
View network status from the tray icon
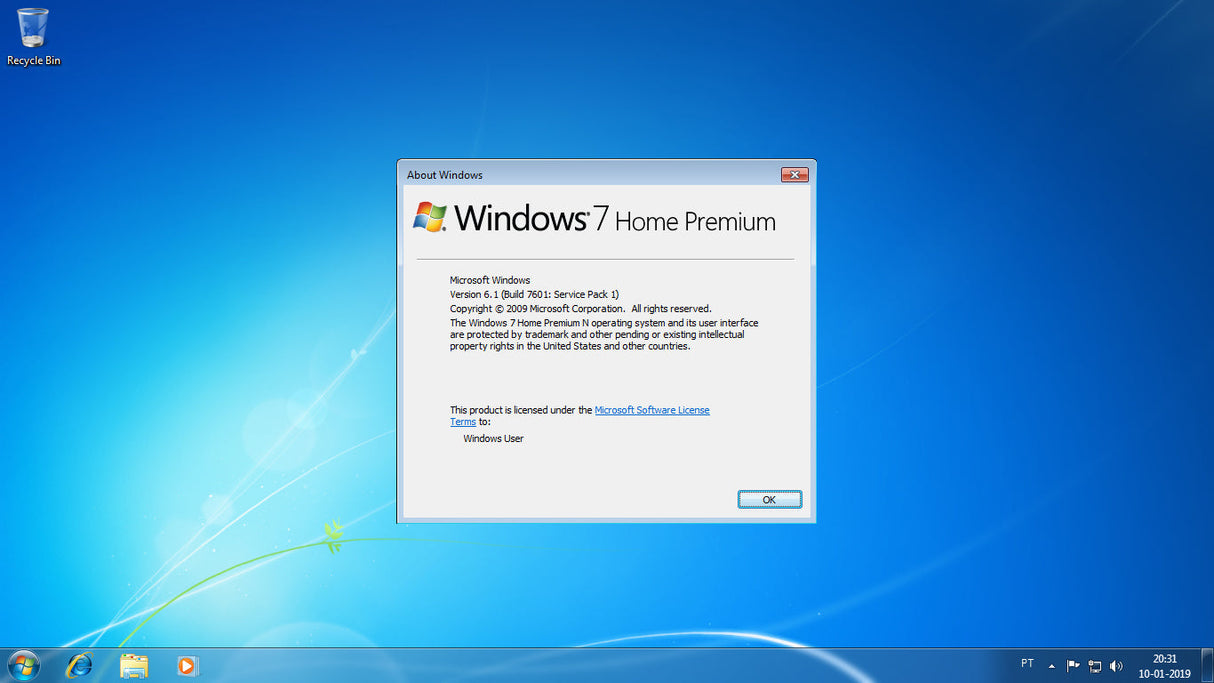pos(1094,666)
